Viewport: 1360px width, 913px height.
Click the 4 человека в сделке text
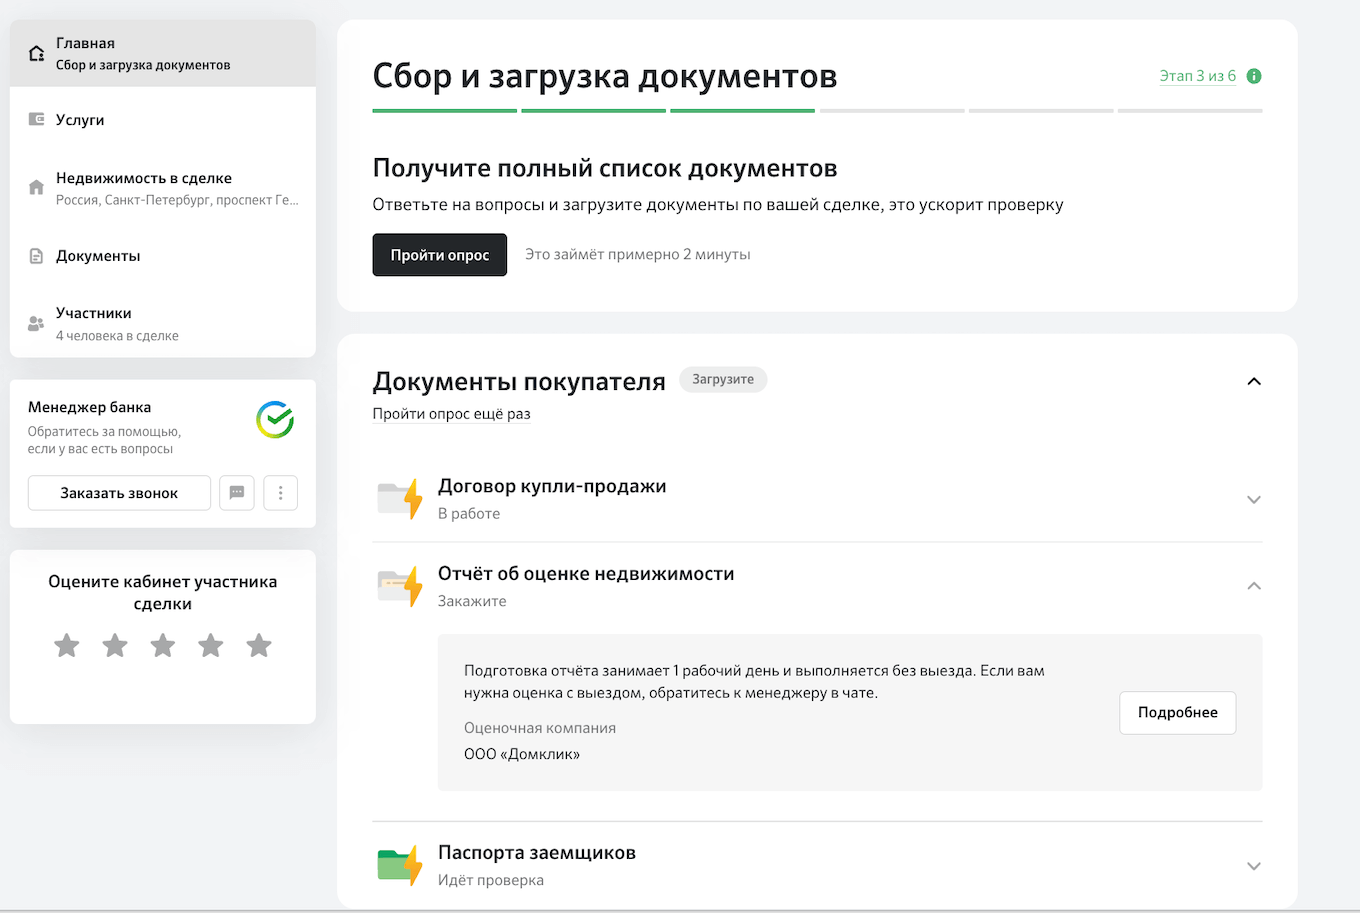tap(117, 336)
